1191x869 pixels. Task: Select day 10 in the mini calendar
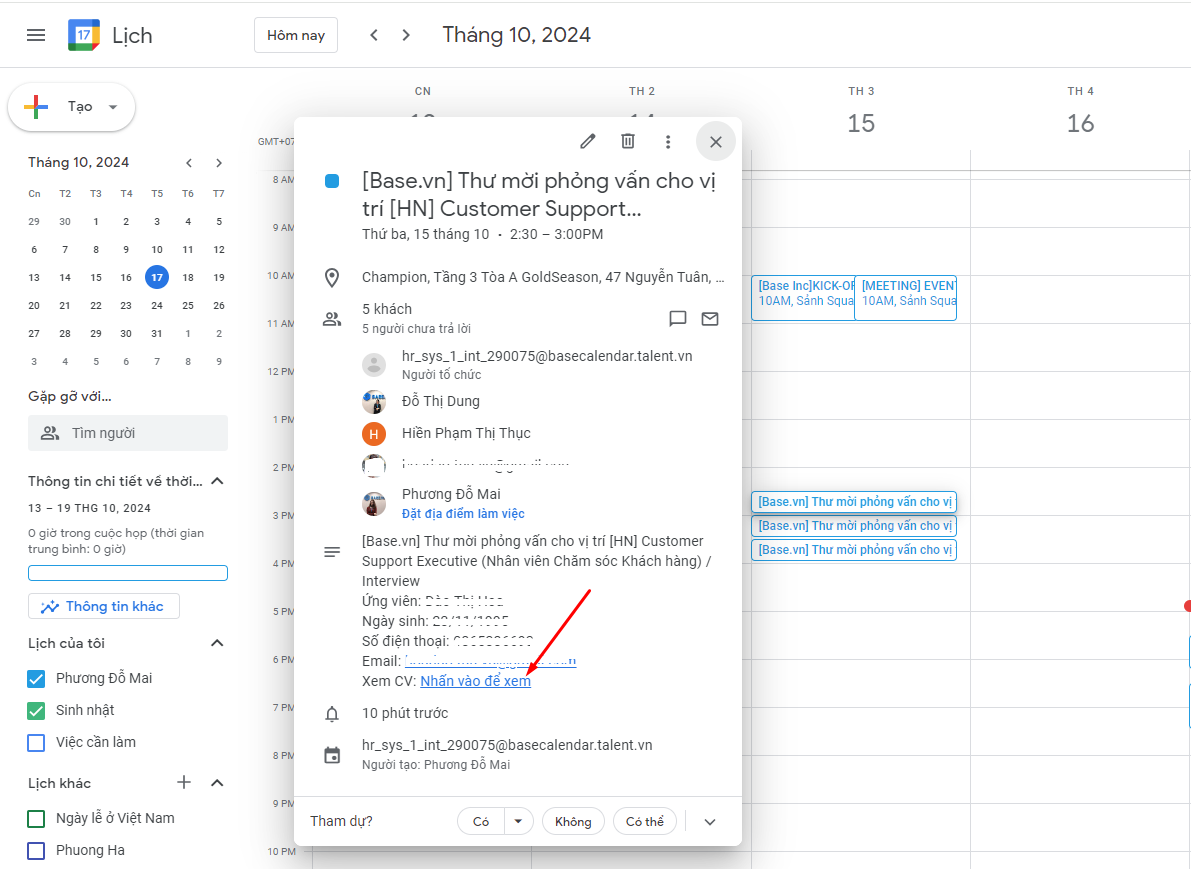coord(157,249)
